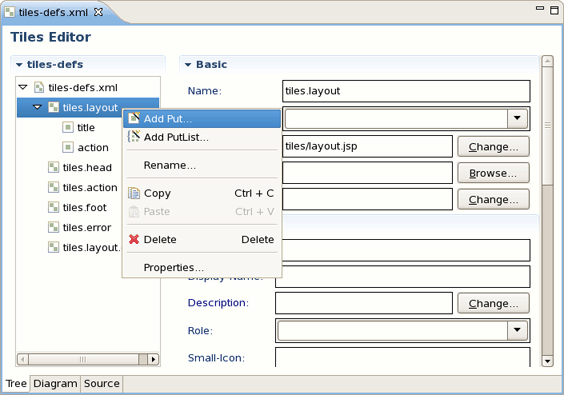Select Copy in context menu

click(202, 193)
